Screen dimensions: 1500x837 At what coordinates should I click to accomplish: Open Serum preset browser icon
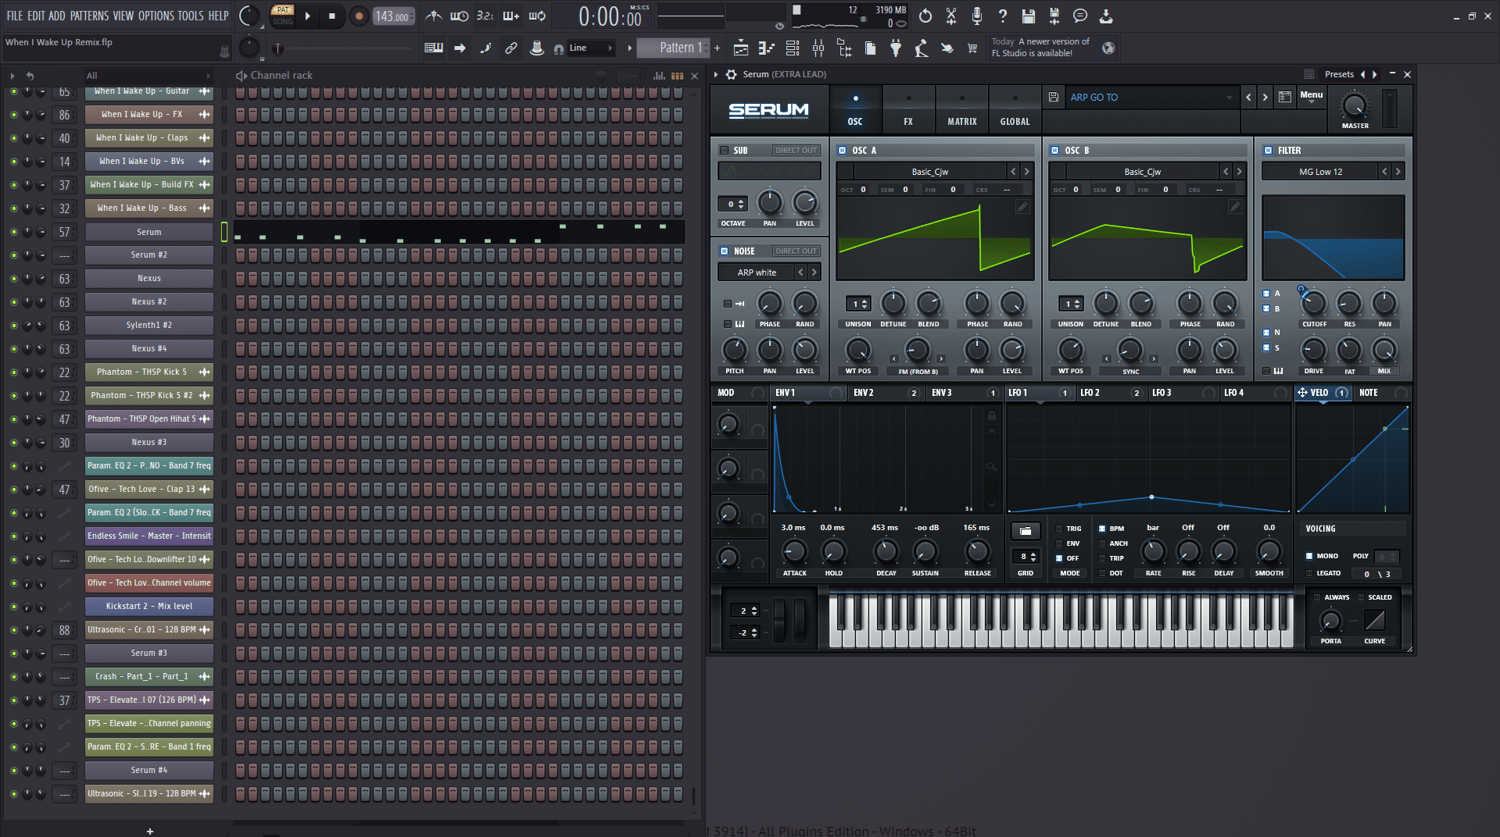pyautogui.click(x=1285, y=97)
